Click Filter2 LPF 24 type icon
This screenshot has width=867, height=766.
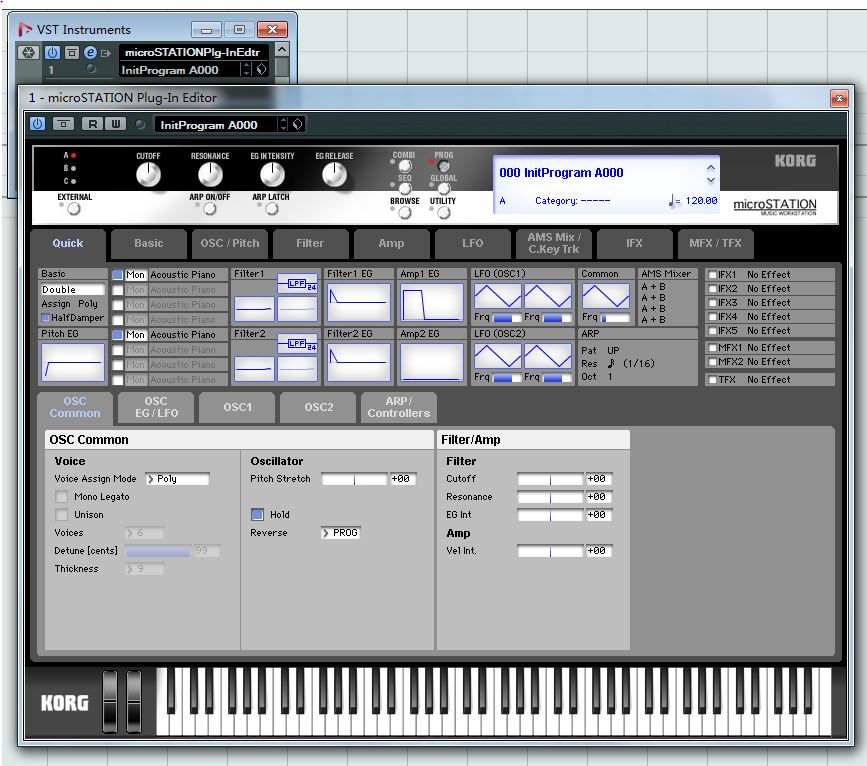tap(297, 345)
